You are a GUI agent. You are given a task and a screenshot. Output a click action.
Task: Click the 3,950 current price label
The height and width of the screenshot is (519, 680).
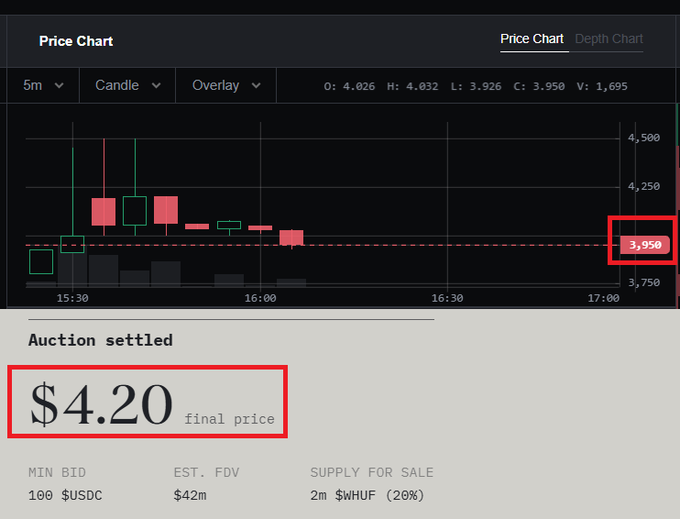point(645,245)
